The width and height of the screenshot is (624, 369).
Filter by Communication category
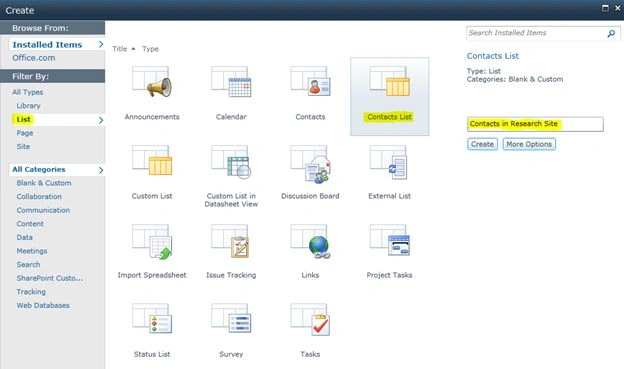click(x=43, y=210)
